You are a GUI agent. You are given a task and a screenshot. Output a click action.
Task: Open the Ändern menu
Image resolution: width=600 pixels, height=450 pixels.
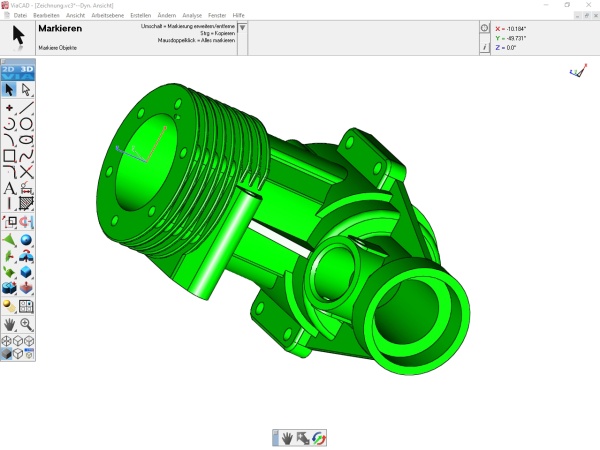click(x=167, y=15)
